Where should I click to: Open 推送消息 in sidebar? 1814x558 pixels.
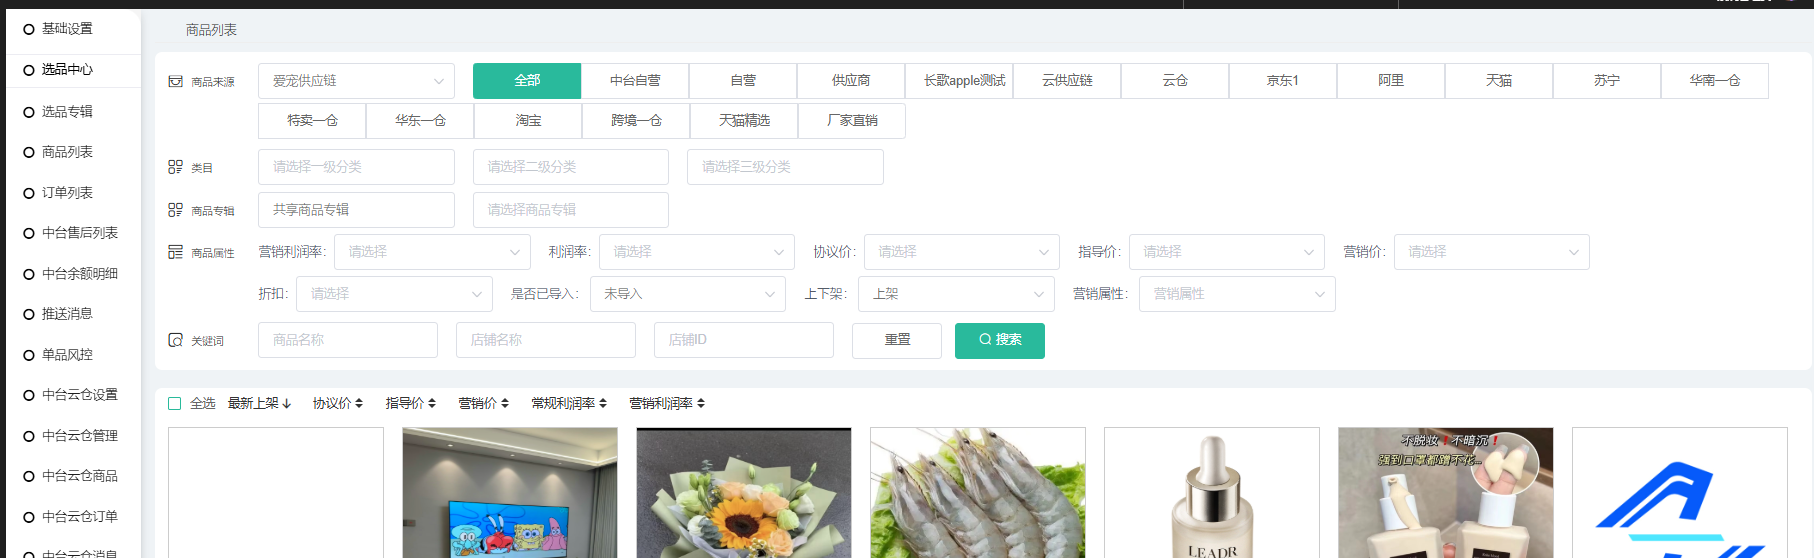tap(67, 314)
